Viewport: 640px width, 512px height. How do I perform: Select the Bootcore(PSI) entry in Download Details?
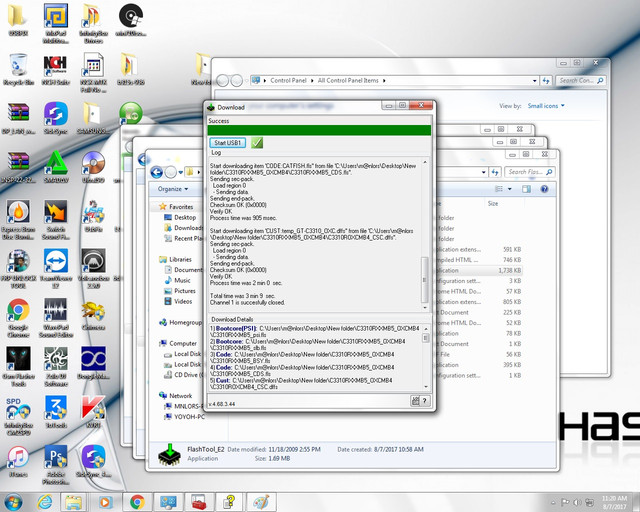click(x=315, y=331)
